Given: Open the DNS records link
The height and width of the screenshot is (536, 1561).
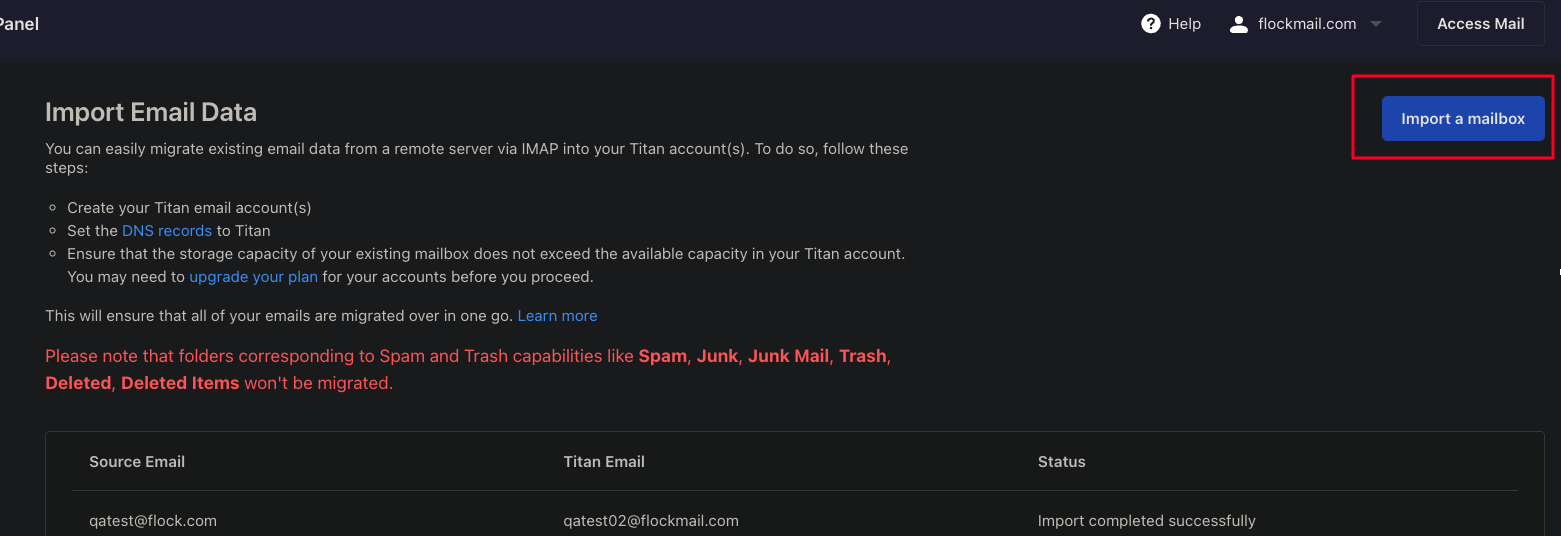Looking at the screenshot, I should point(167,230).
